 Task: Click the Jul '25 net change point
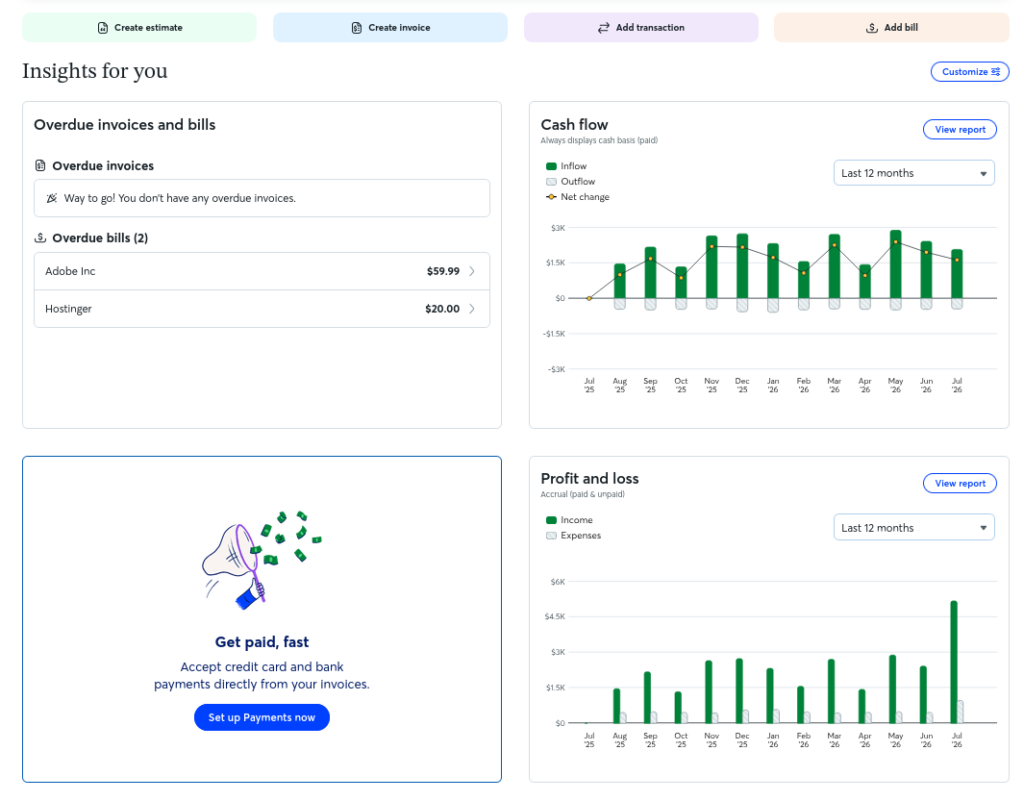tap(589, 298)
